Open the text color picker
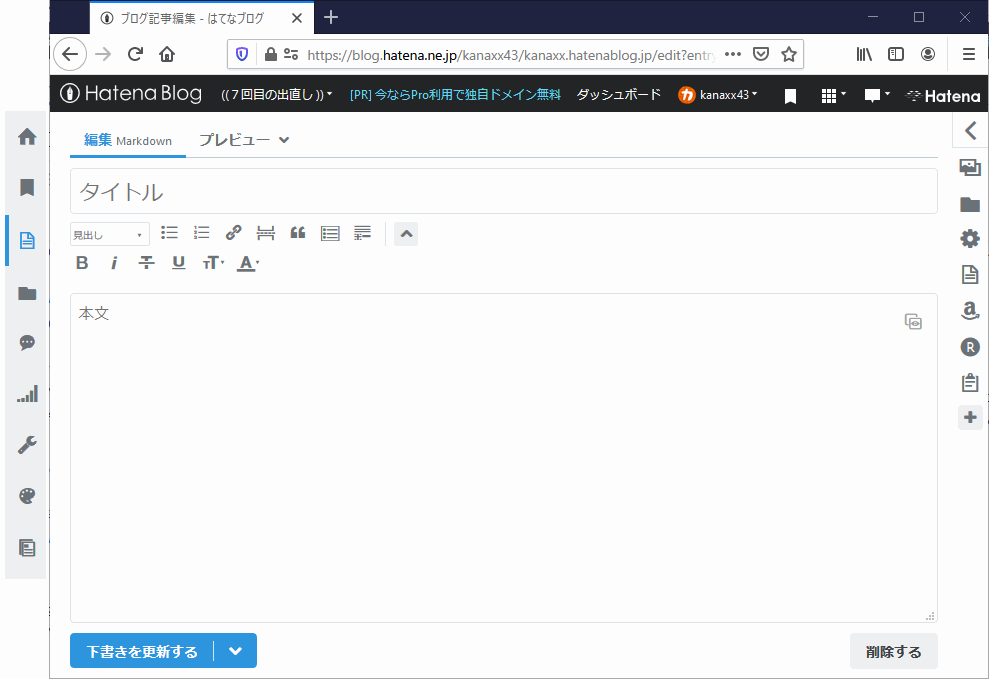This screenshot has width=989, height=679. coord(248,263)
